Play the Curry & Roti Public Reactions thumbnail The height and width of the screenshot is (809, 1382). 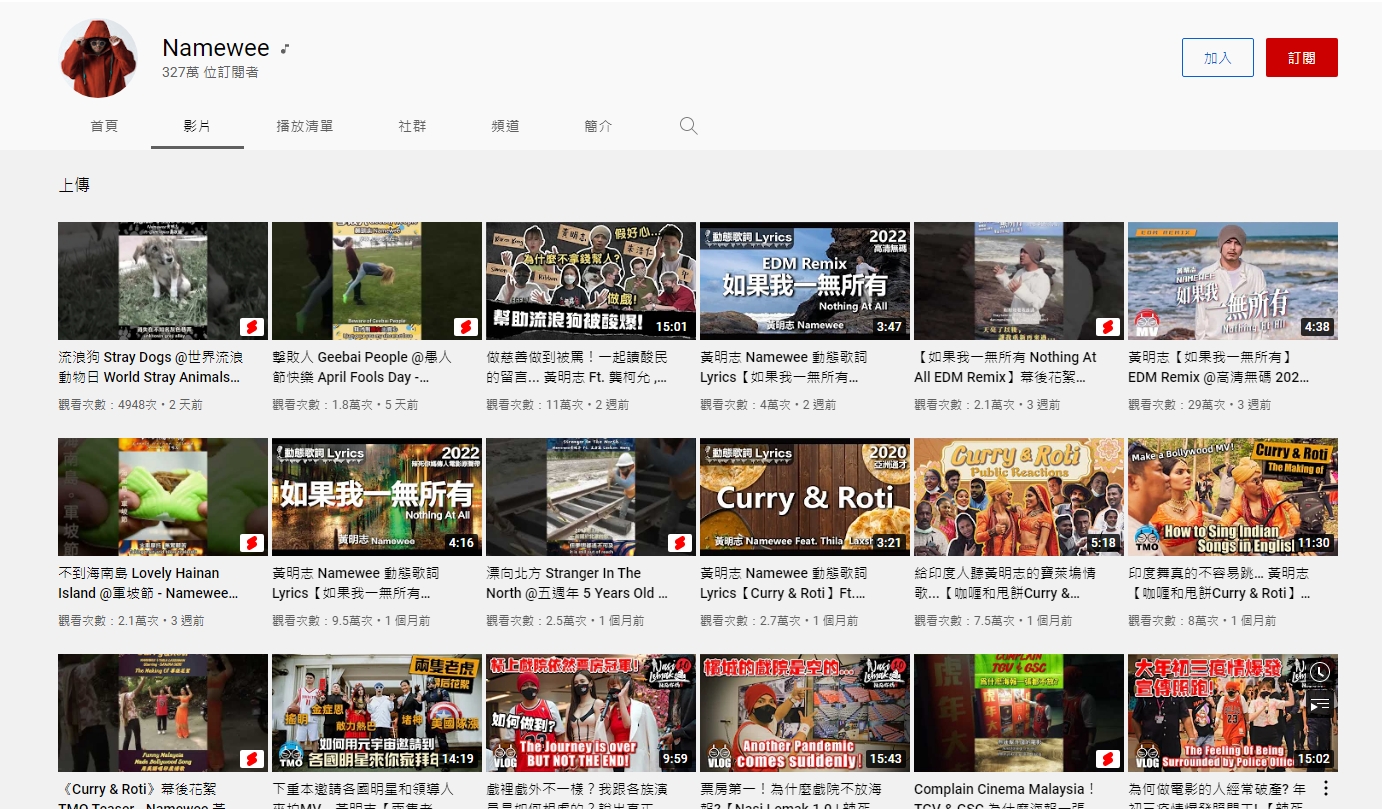coord(1019,497)
